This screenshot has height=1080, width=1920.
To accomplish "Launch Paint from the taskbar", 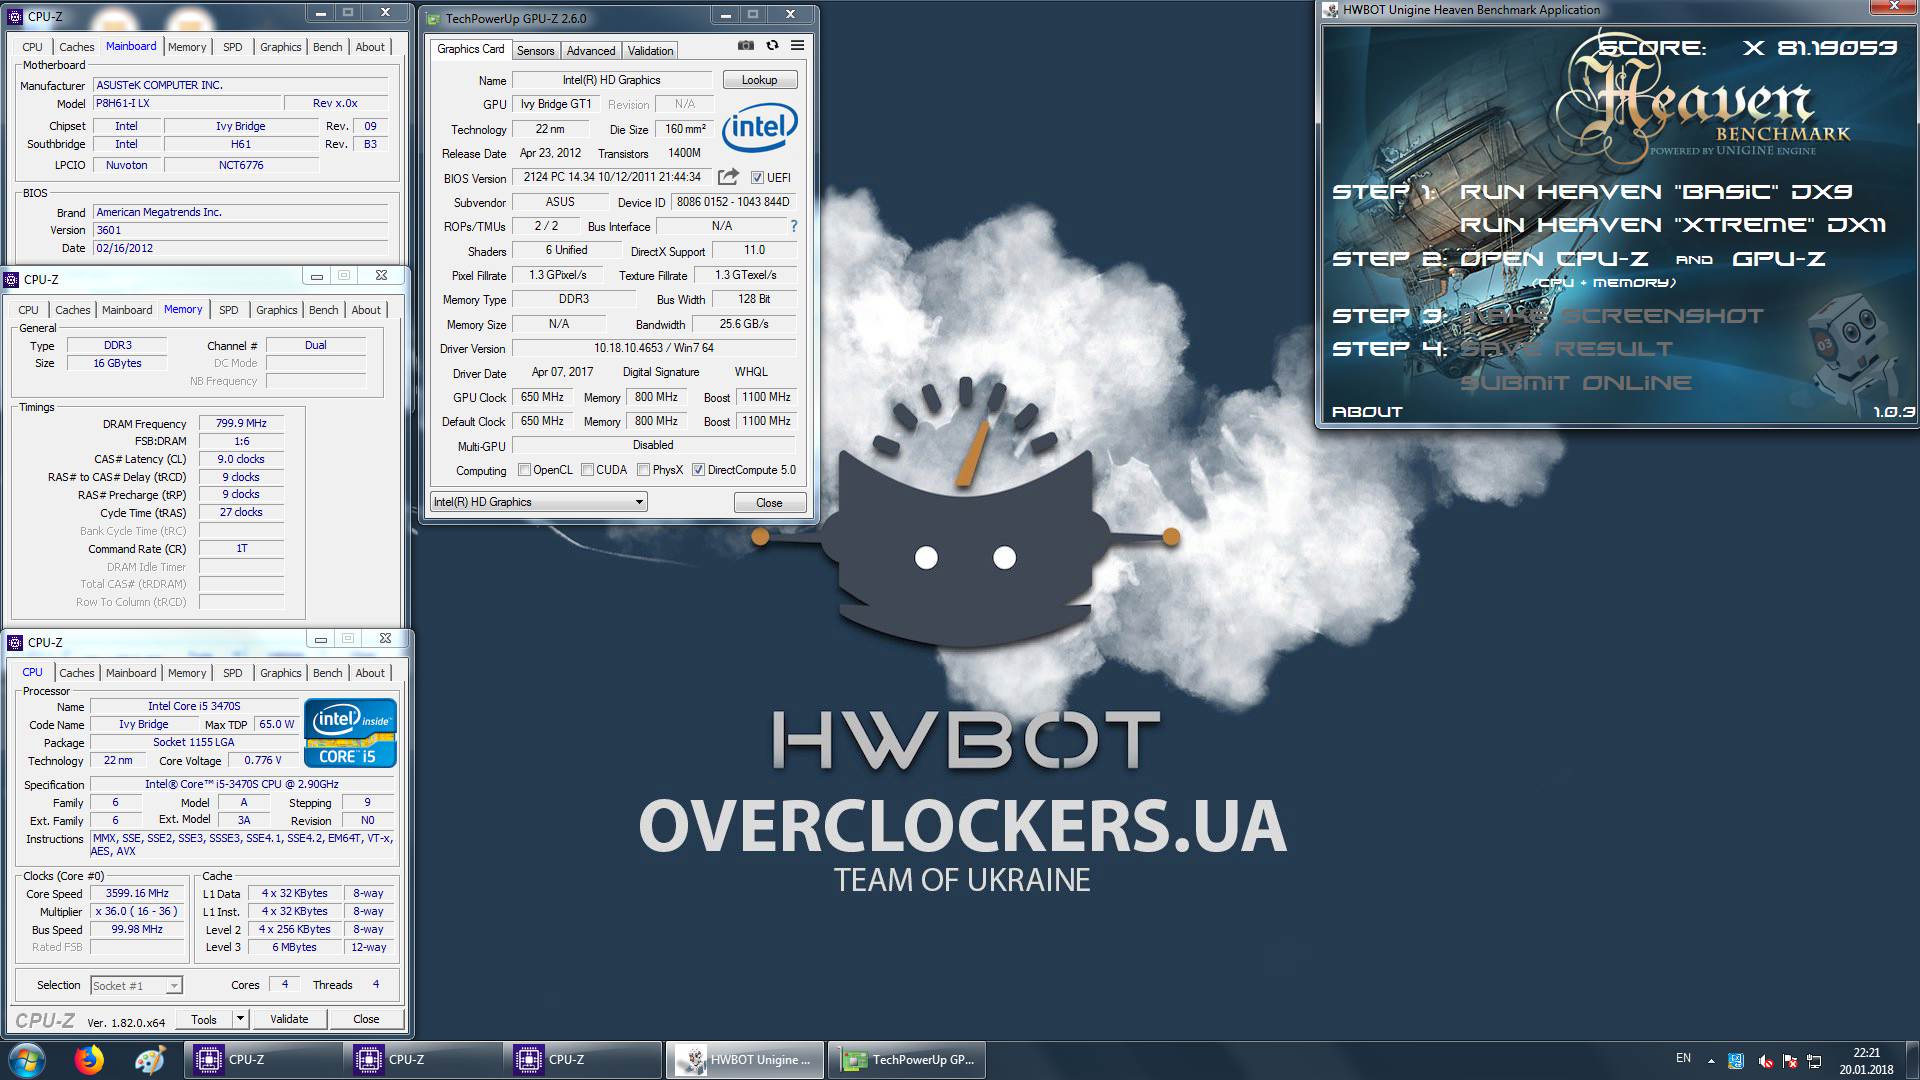I will click(150, 1060).
